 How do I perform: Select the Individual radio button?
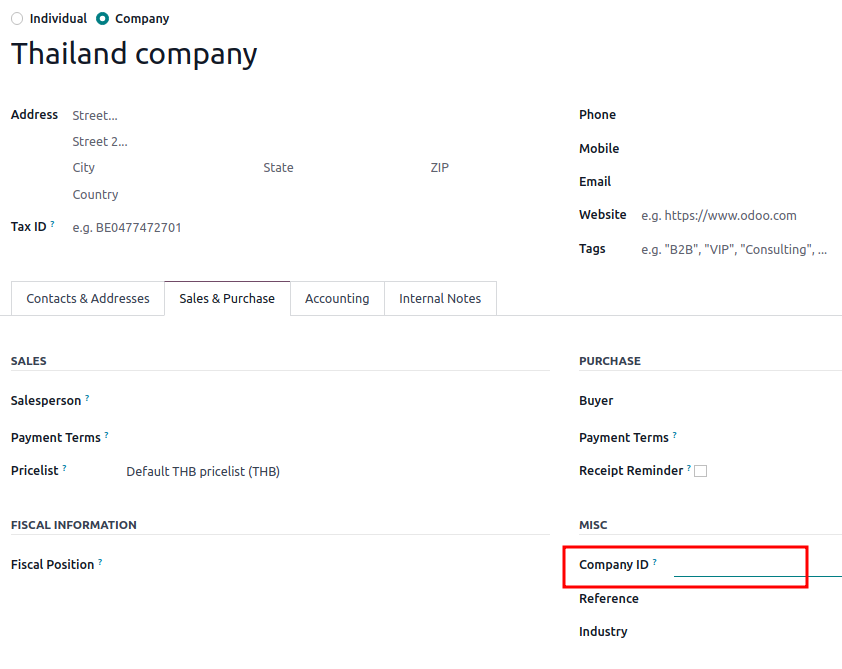[x=17, y=19]
